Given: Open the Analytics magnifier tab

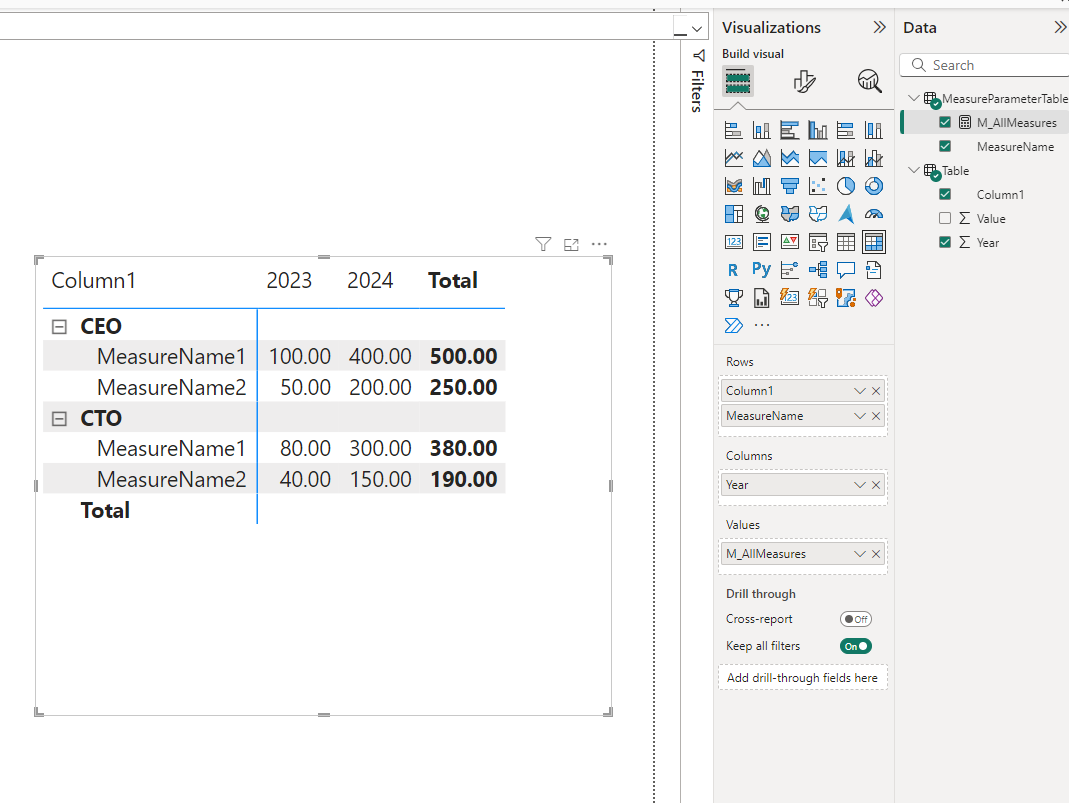Looking at the screenshot, I should tap(869, 81).
